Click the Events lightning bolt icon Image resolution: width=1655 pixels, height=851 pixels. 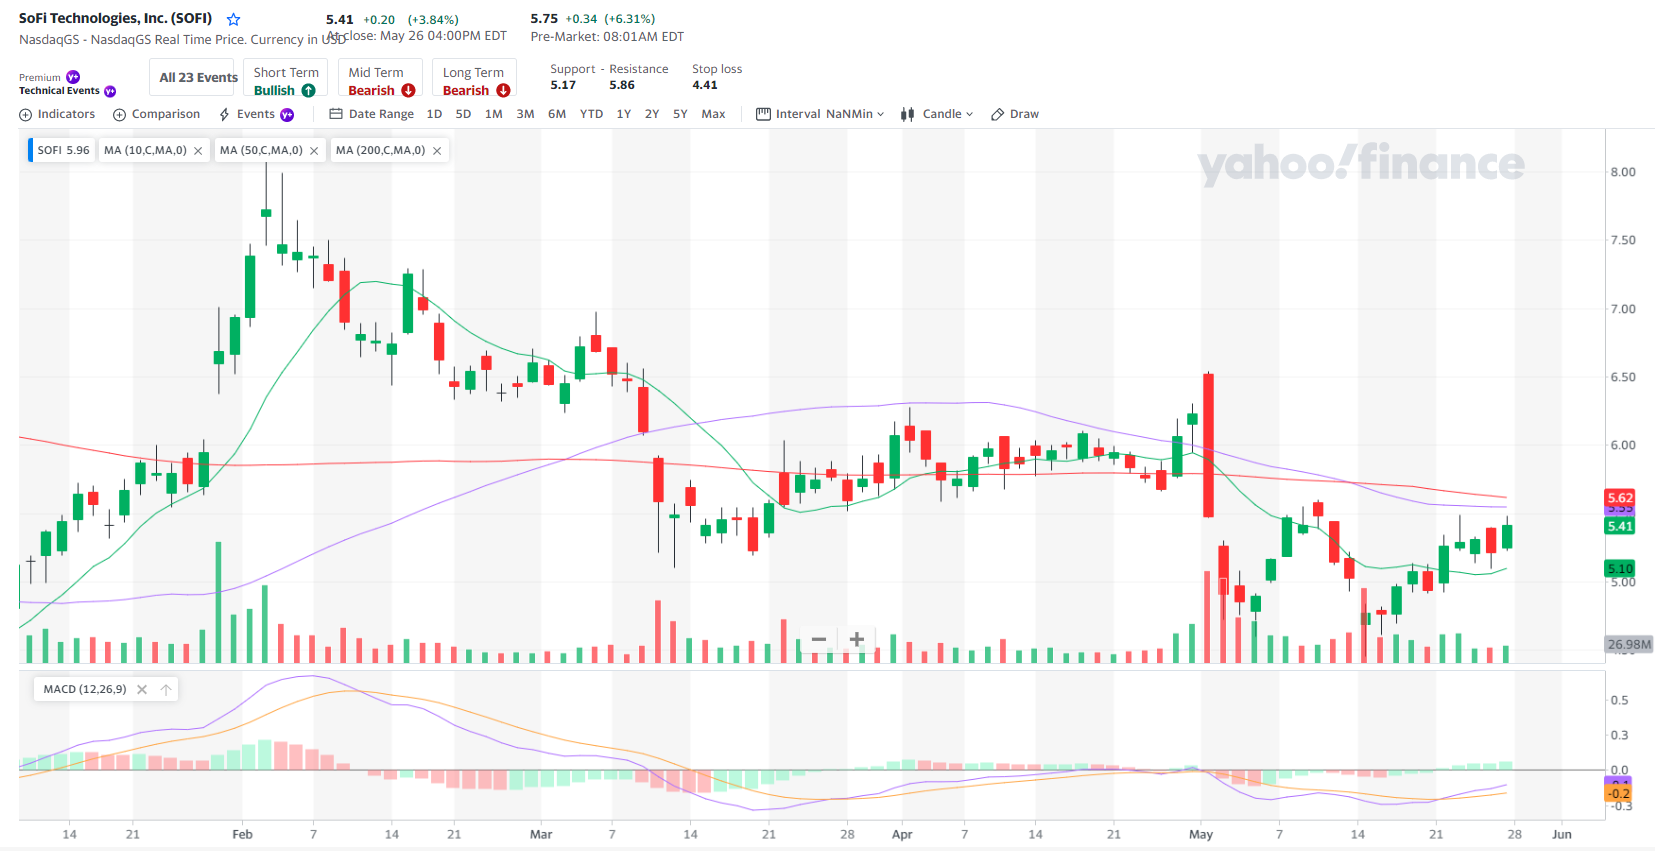click(x=225, y=115)
